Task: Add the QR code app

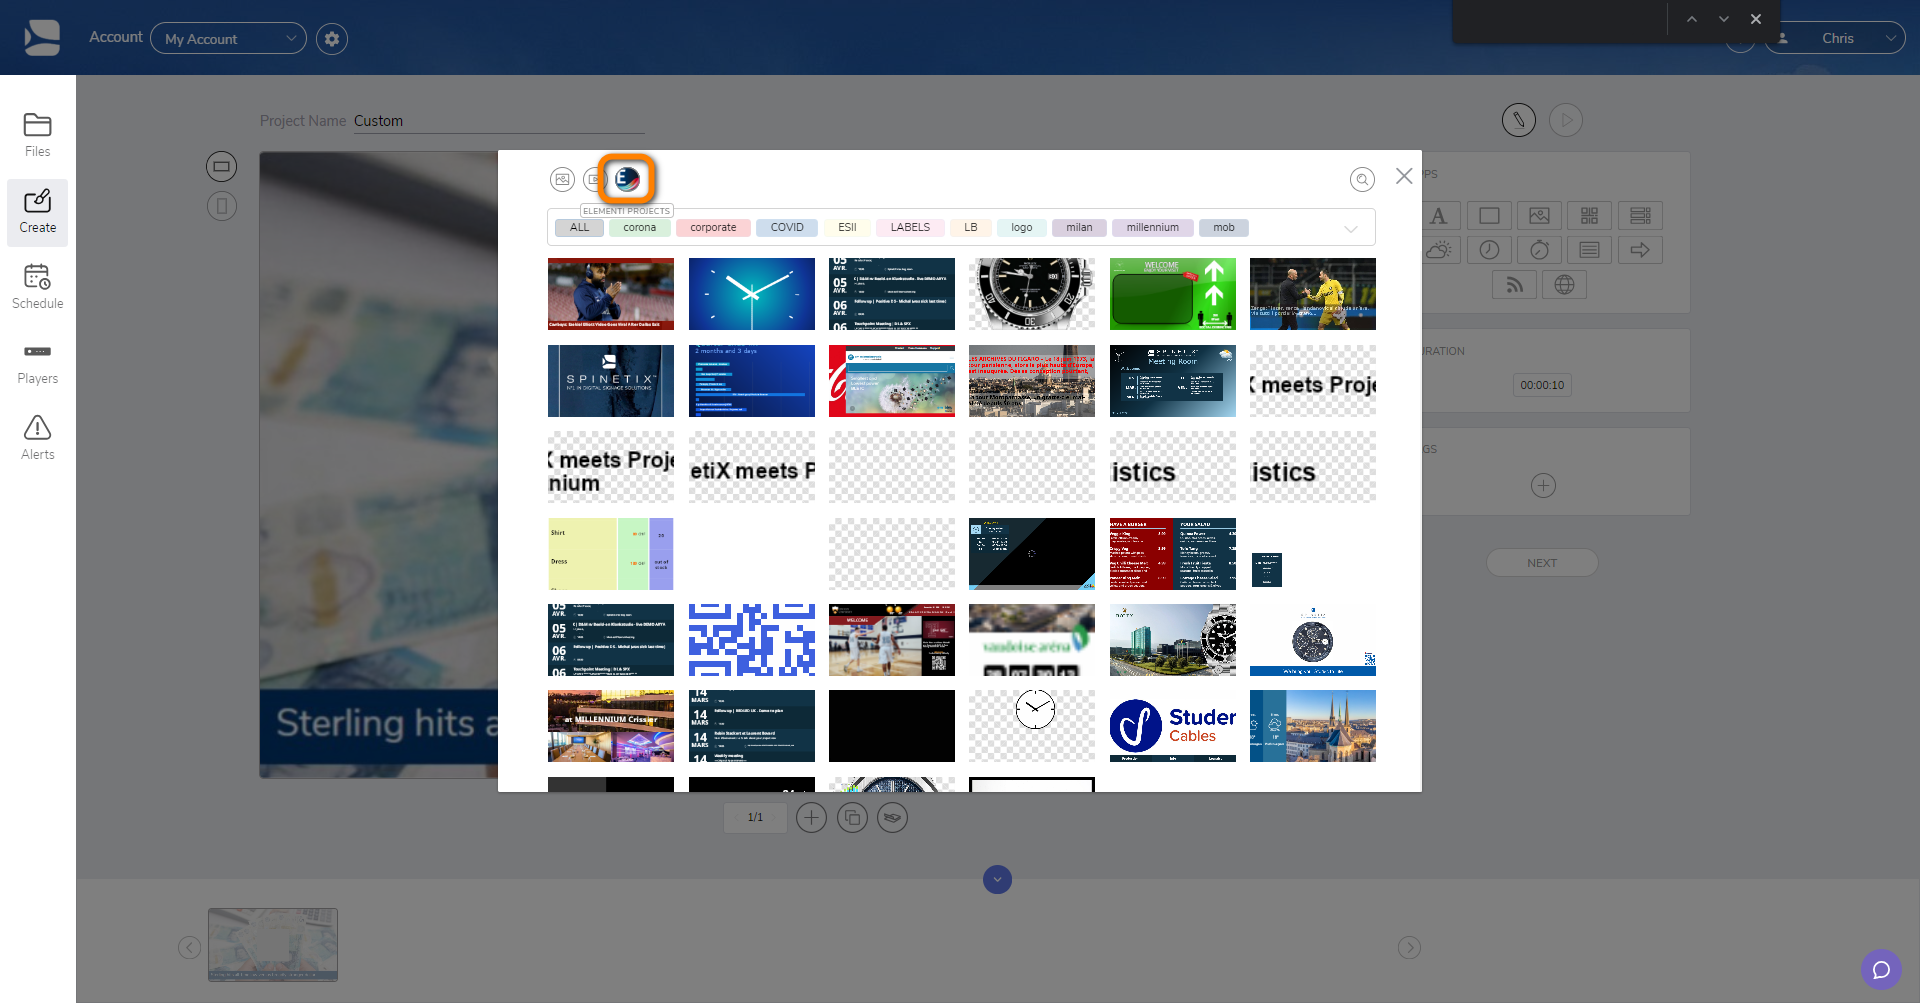Action: tap(1590, 216)
